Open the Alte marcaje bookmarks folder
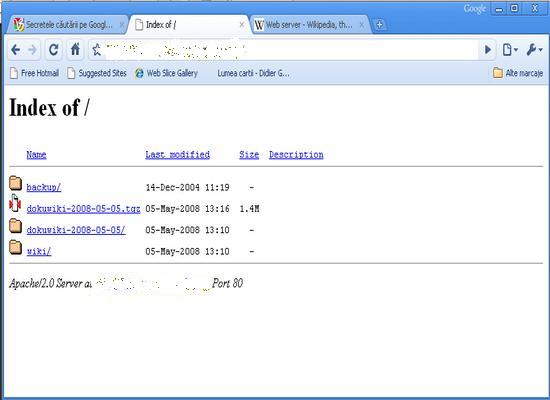The height and width of the screenshot is (400, 550). tap(518, 73)
